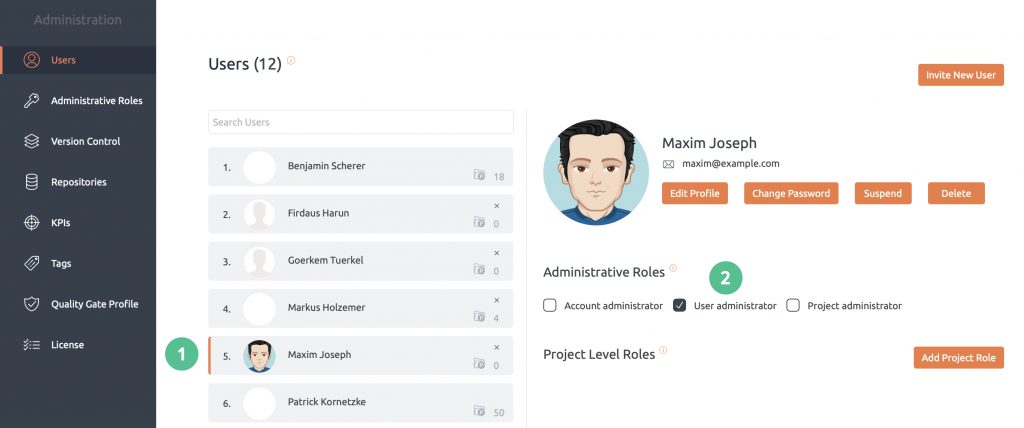Click info icon beside Administrative Roles heading

673,268
